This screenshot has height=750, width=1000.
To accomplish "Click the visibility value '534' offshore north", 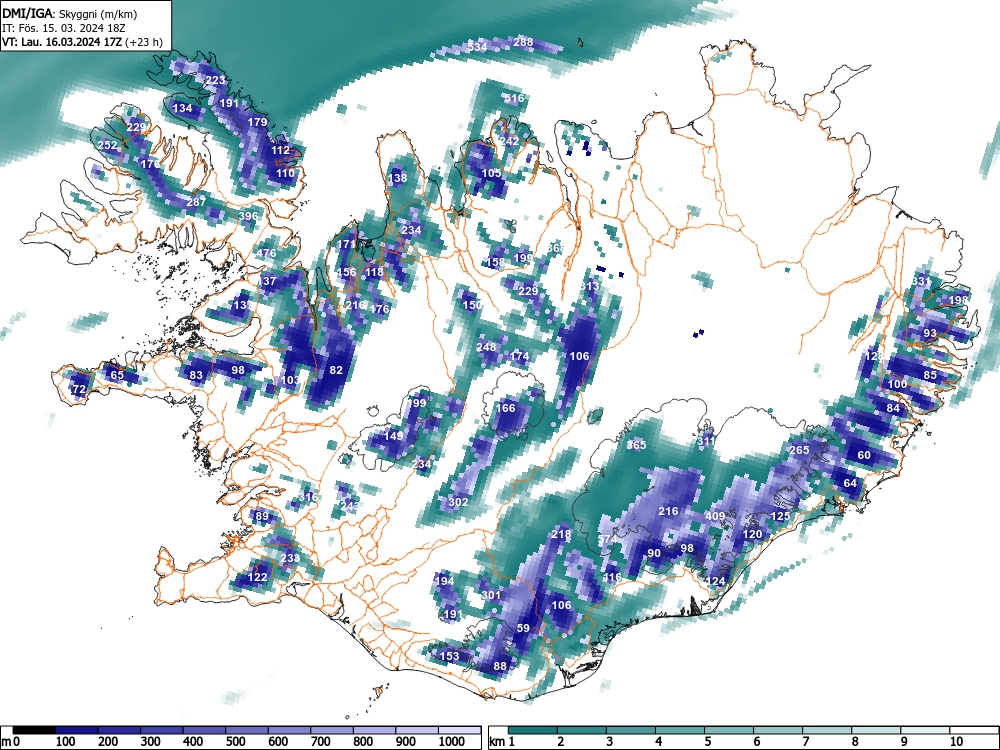I will [x=477, y=47].
